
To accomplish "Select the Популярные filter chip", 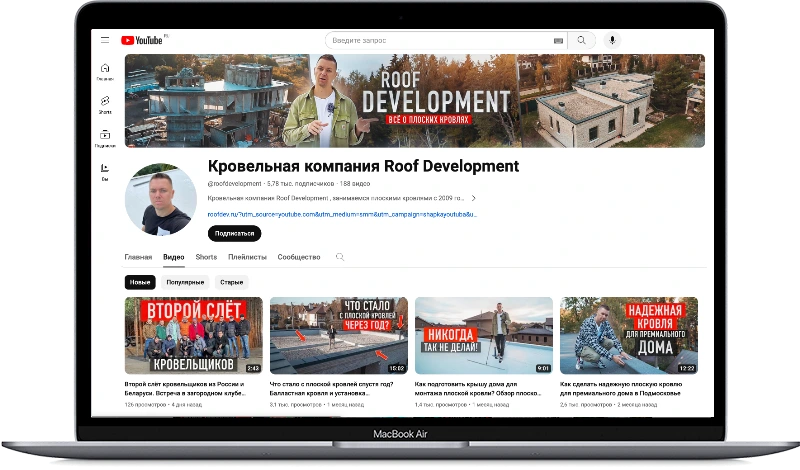I will click(185, 282).
